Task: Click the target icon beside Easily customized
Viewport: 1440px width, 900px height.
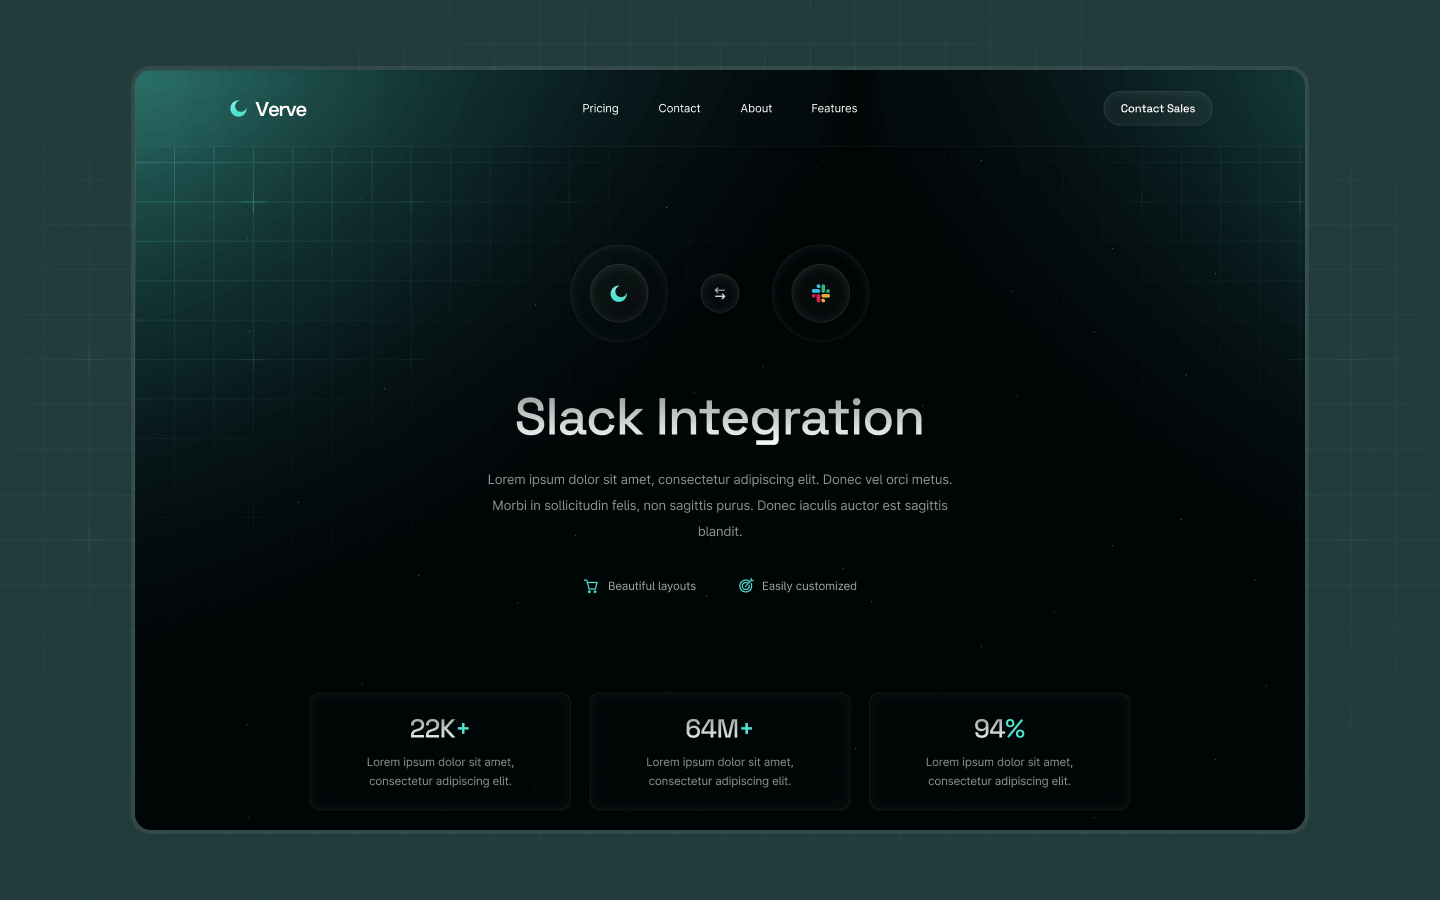Action: coord(746,585)
